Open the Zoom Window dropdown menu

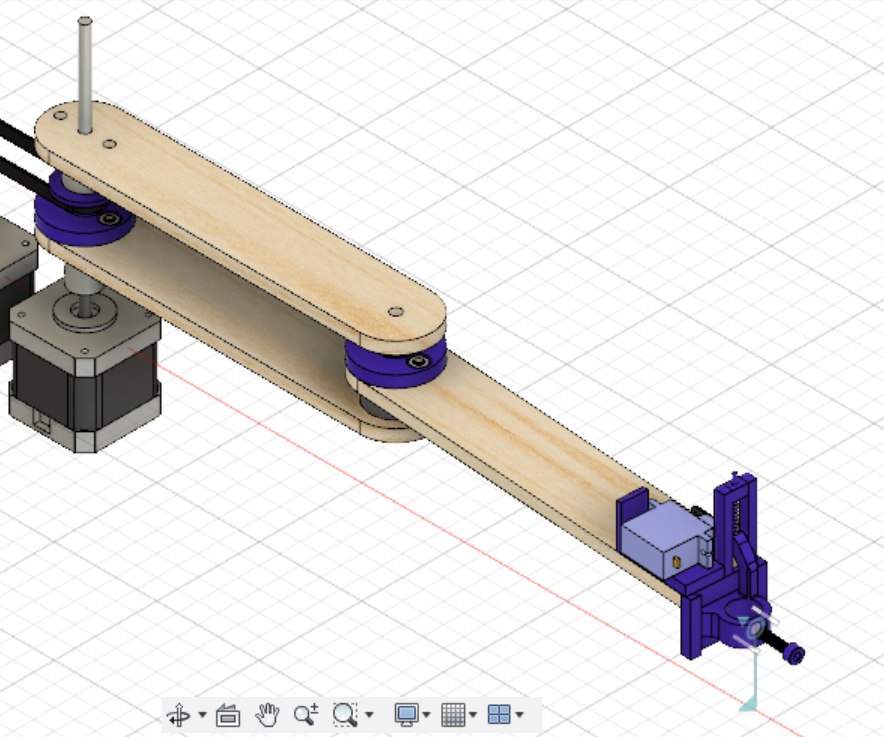[369, 714]
